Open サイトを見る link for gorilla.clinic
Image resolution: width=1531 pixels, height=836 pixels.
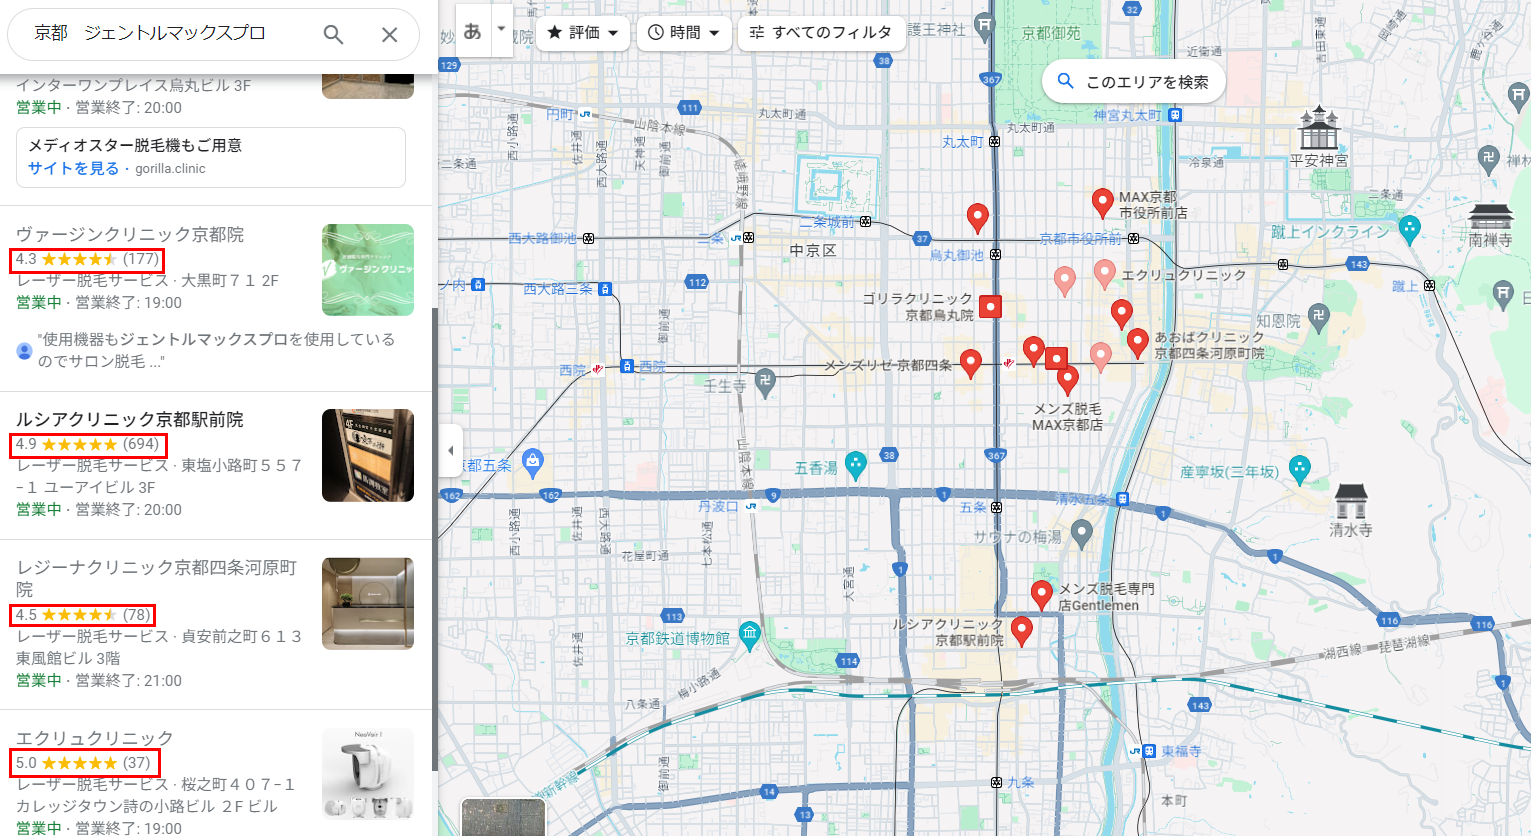pyautogui.click(x=73, y=168)
